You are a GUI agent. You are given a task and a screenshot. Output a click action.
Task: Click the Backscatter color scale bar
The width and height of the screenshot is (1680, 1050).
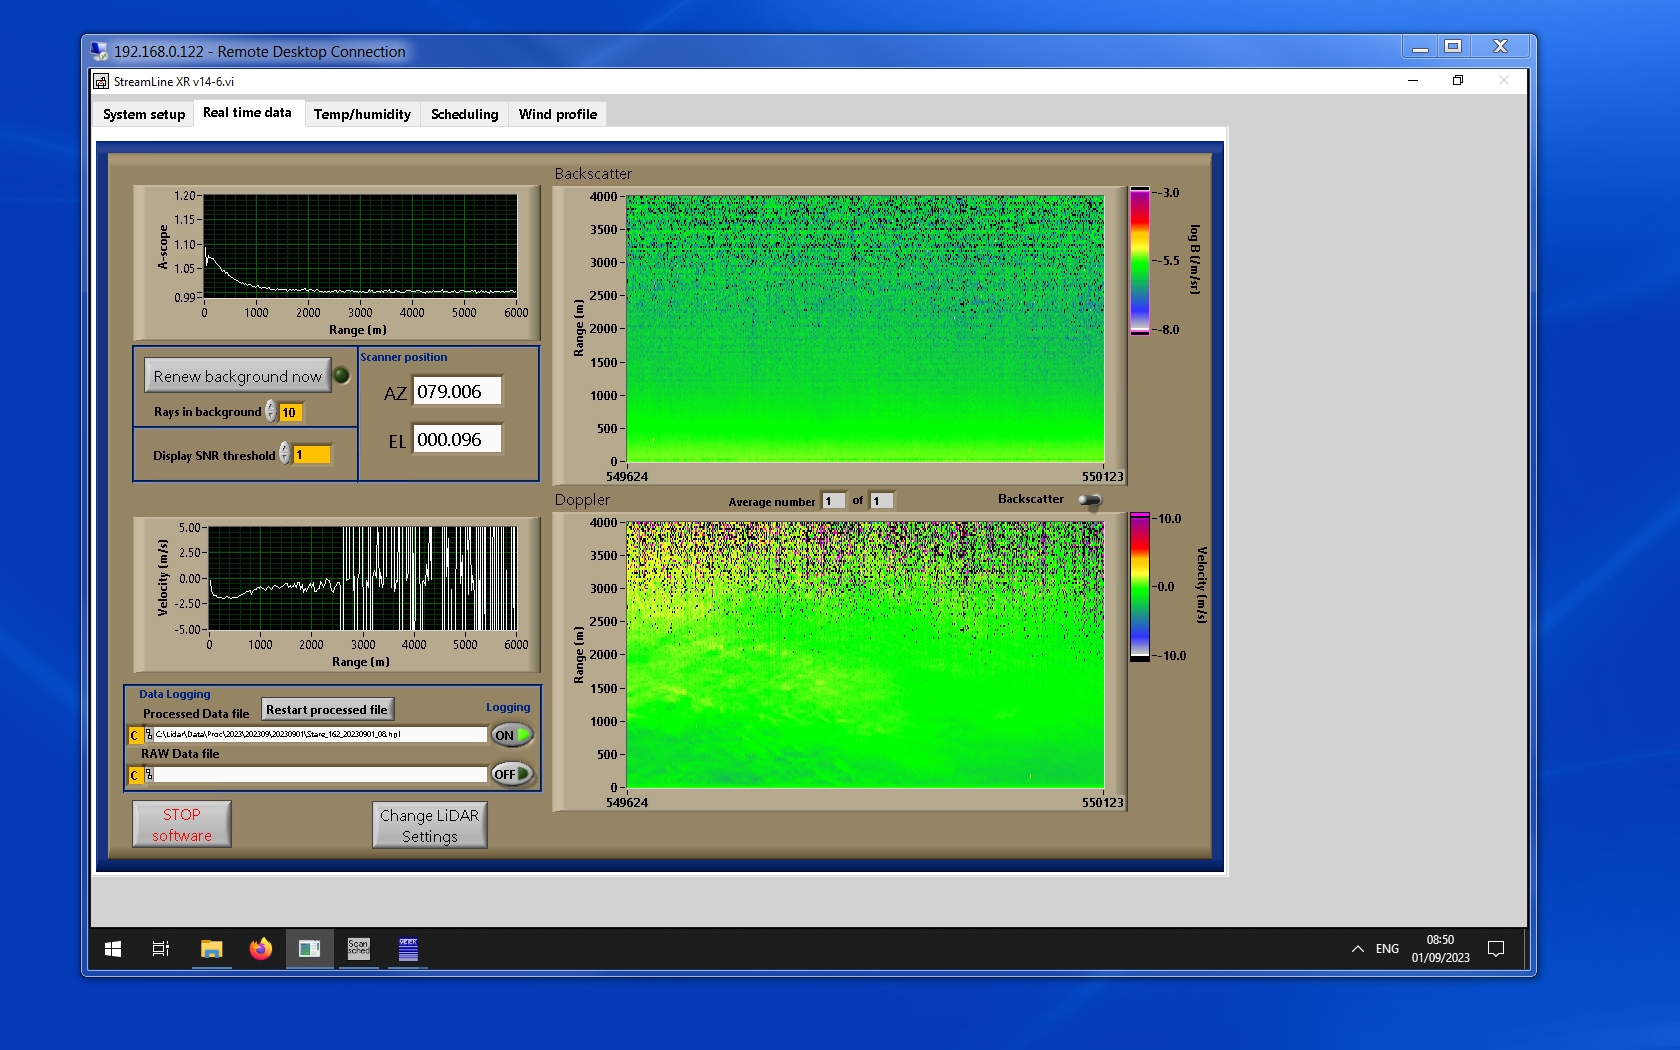1139,261
